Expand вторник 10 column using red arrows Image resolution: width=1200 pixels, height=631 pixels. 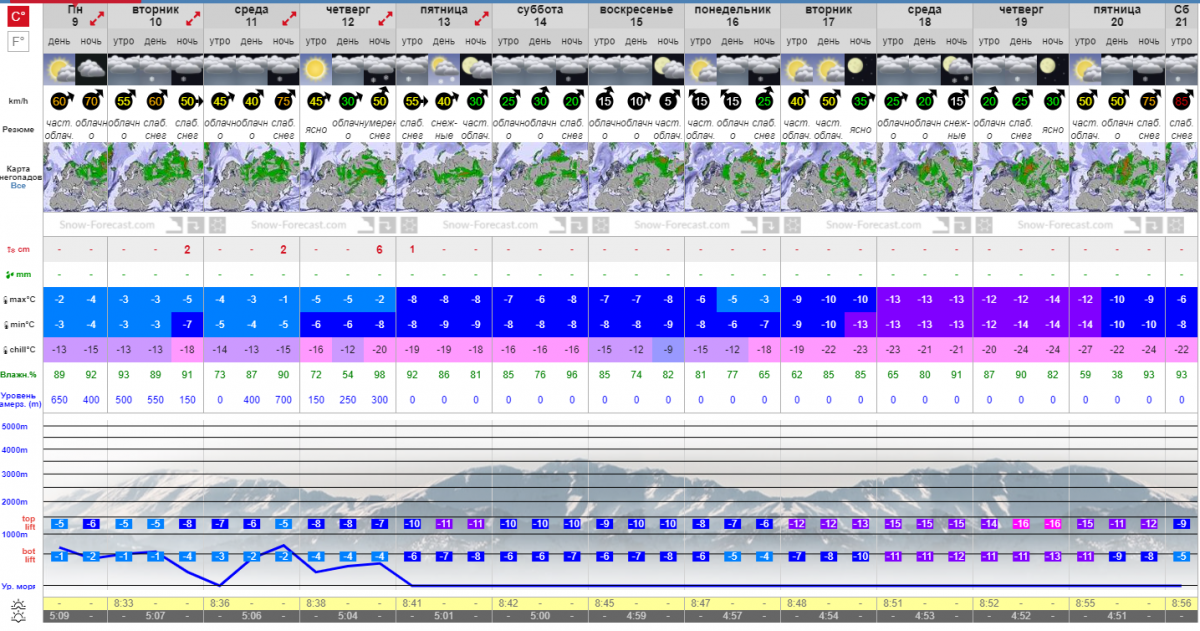[x=191, y=18]
